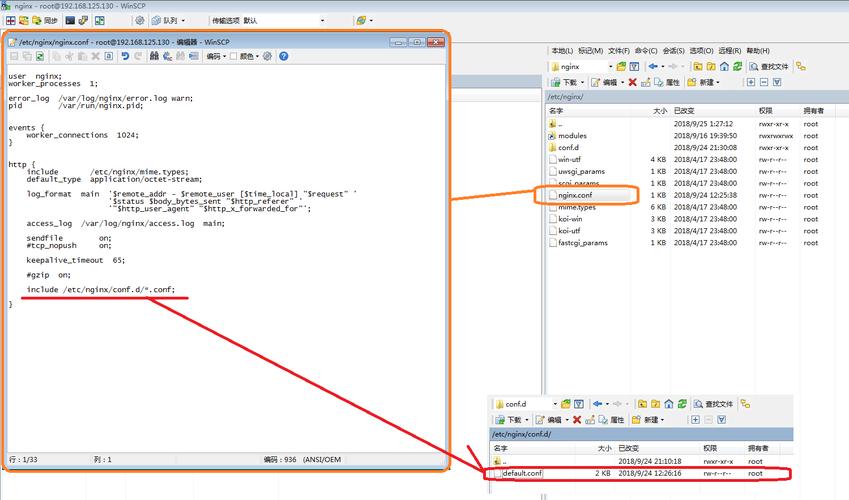Open the 标记(M) menu
Screen dimensions: 849x500
pyautogui.click(x=590, y=51)
